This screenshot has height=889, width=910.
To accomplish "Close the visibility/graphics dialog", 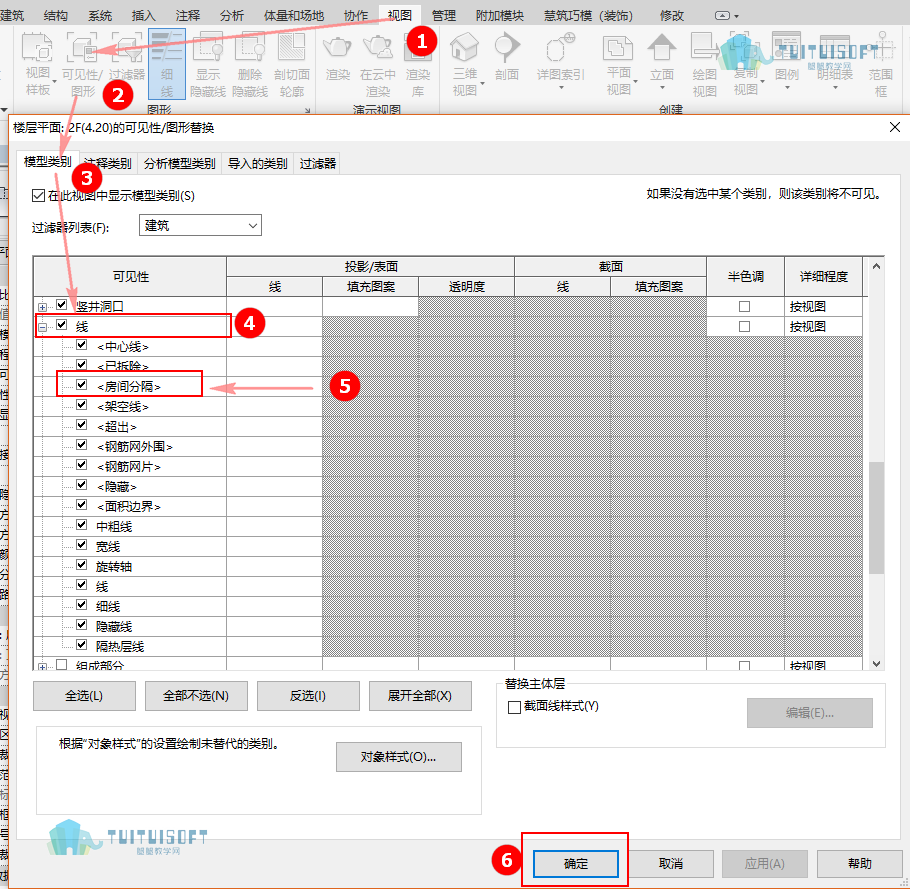I will tap(895, 127).
